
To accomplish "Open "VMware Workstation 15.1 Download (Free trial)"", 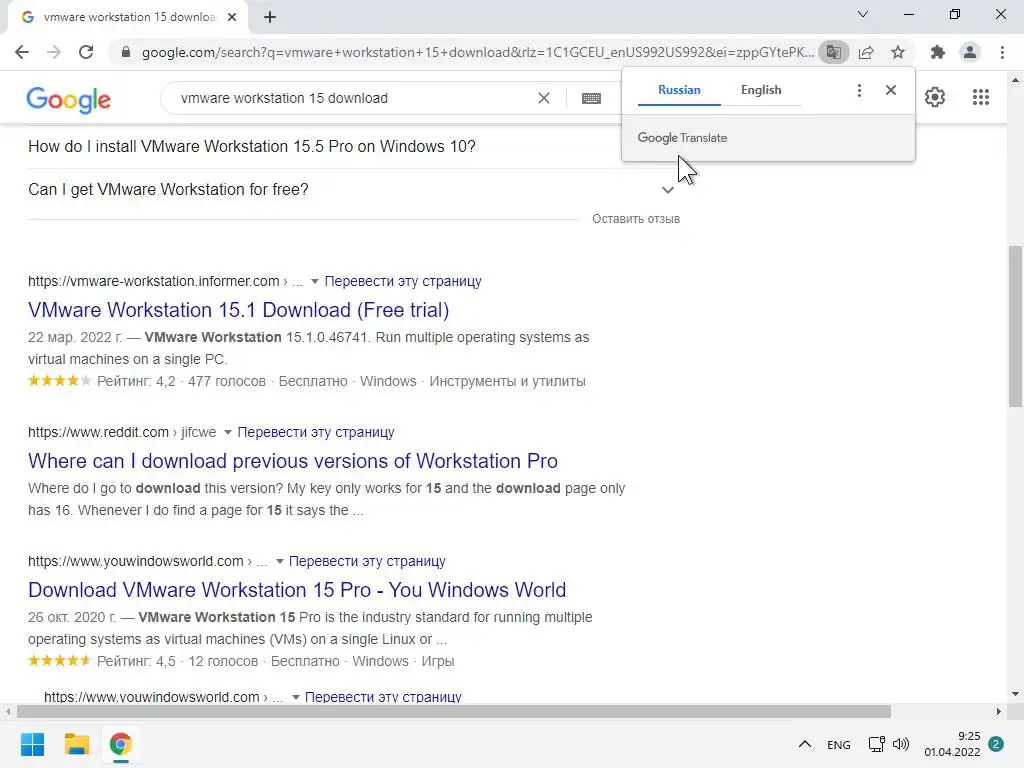I will [238, 310].
